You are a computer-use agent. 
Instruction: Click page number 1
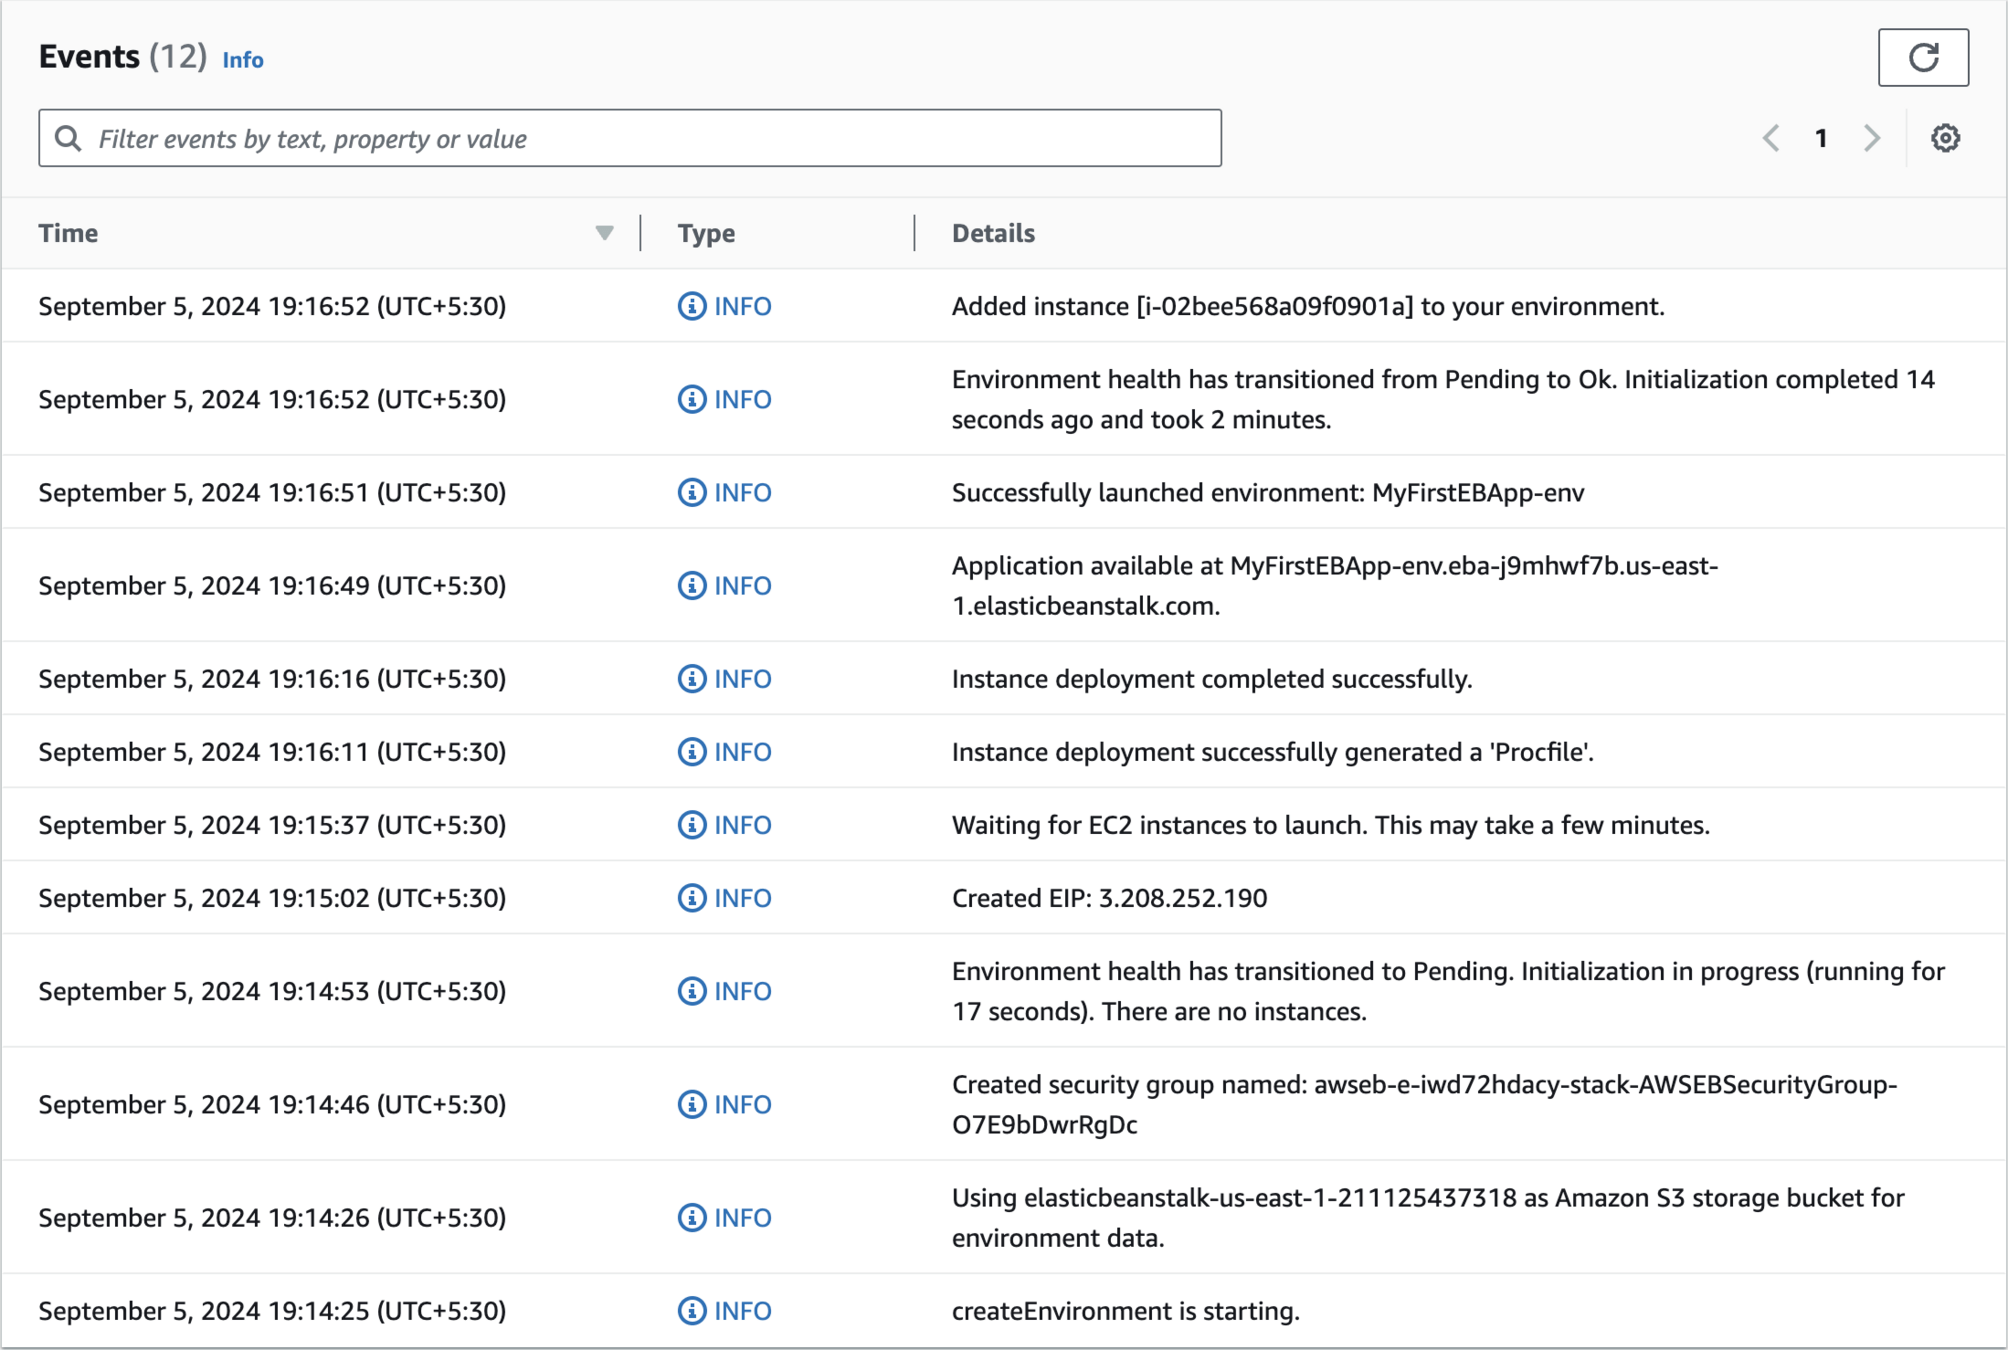(1821, 138)
